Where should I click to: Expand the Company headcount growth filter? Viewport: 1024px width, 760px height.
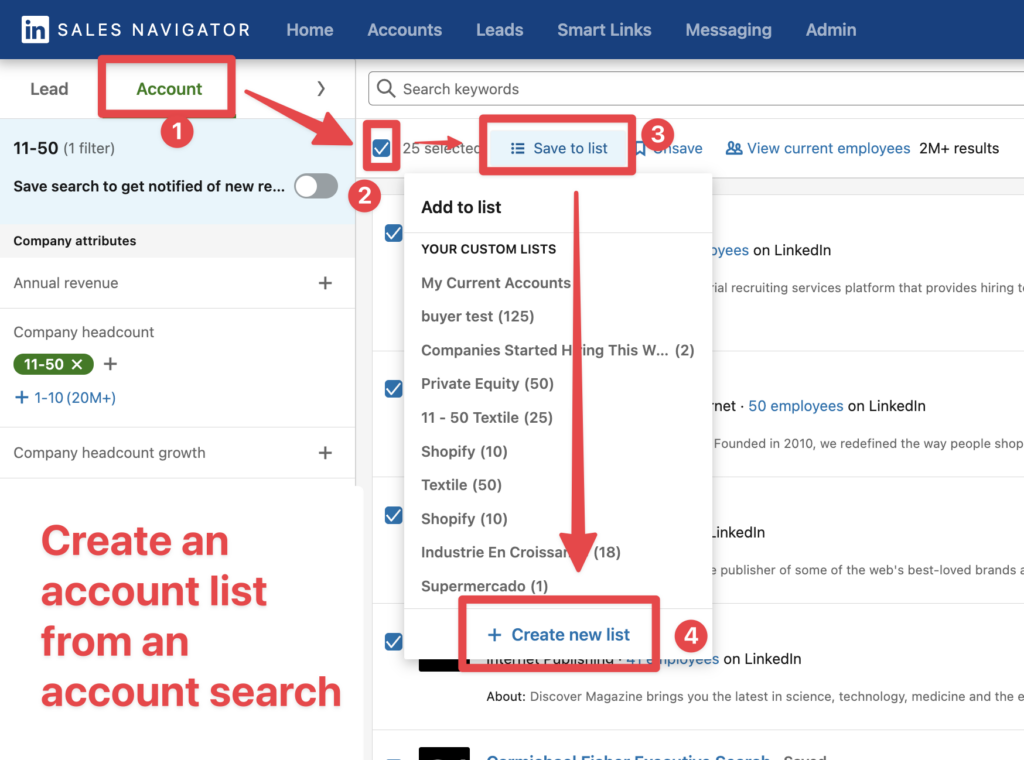(325, 452)
